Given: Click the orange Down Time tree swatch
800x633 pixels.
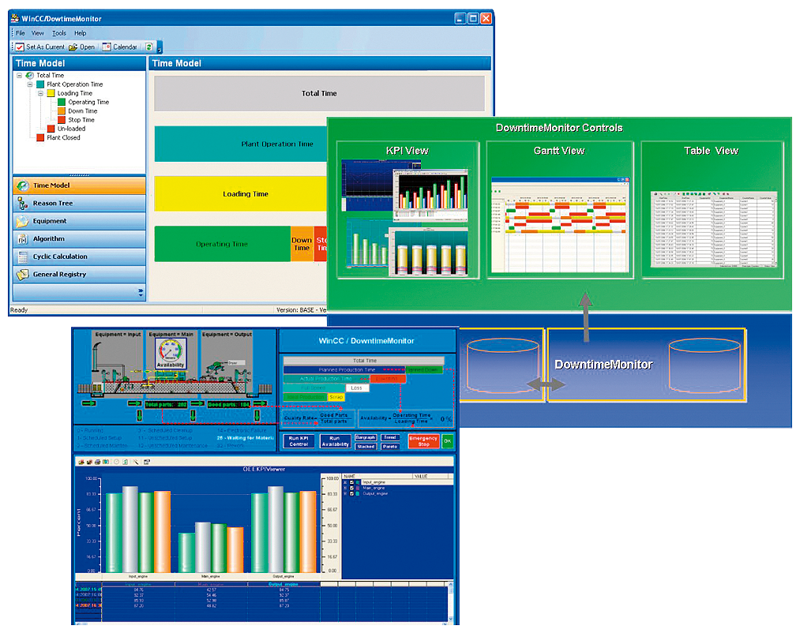Looking at the screenshot, I should coord(62,111).
